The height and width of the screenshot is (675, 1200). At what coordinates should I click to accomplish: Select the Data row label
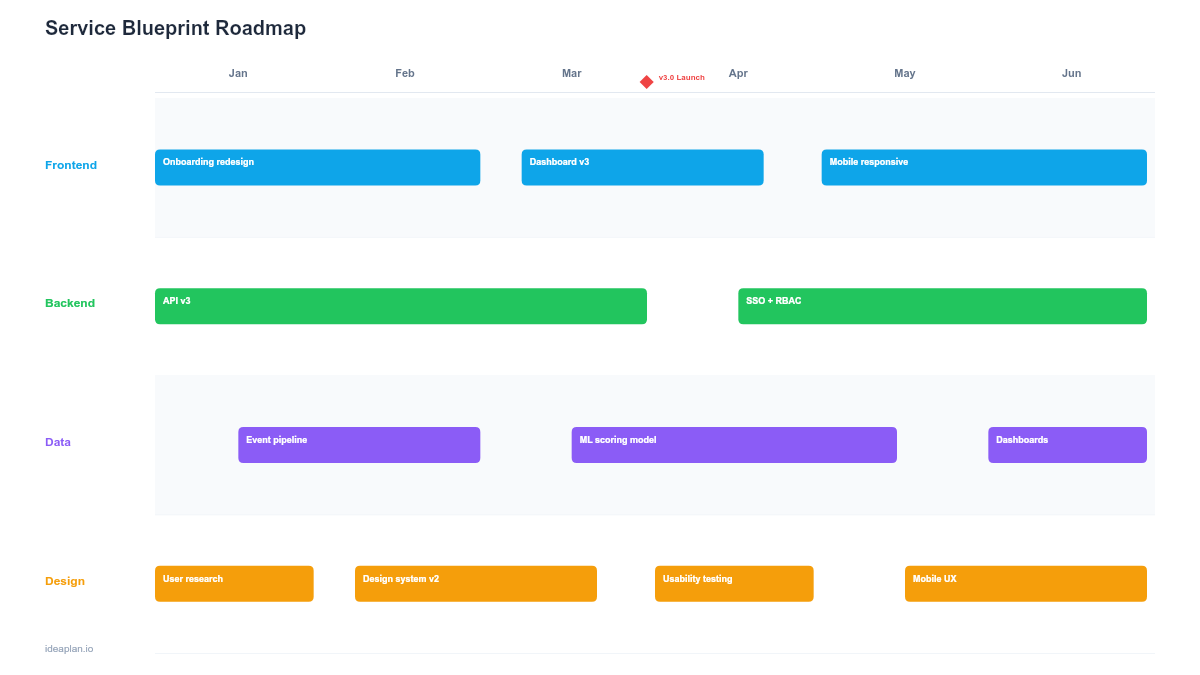click(58, 442)
